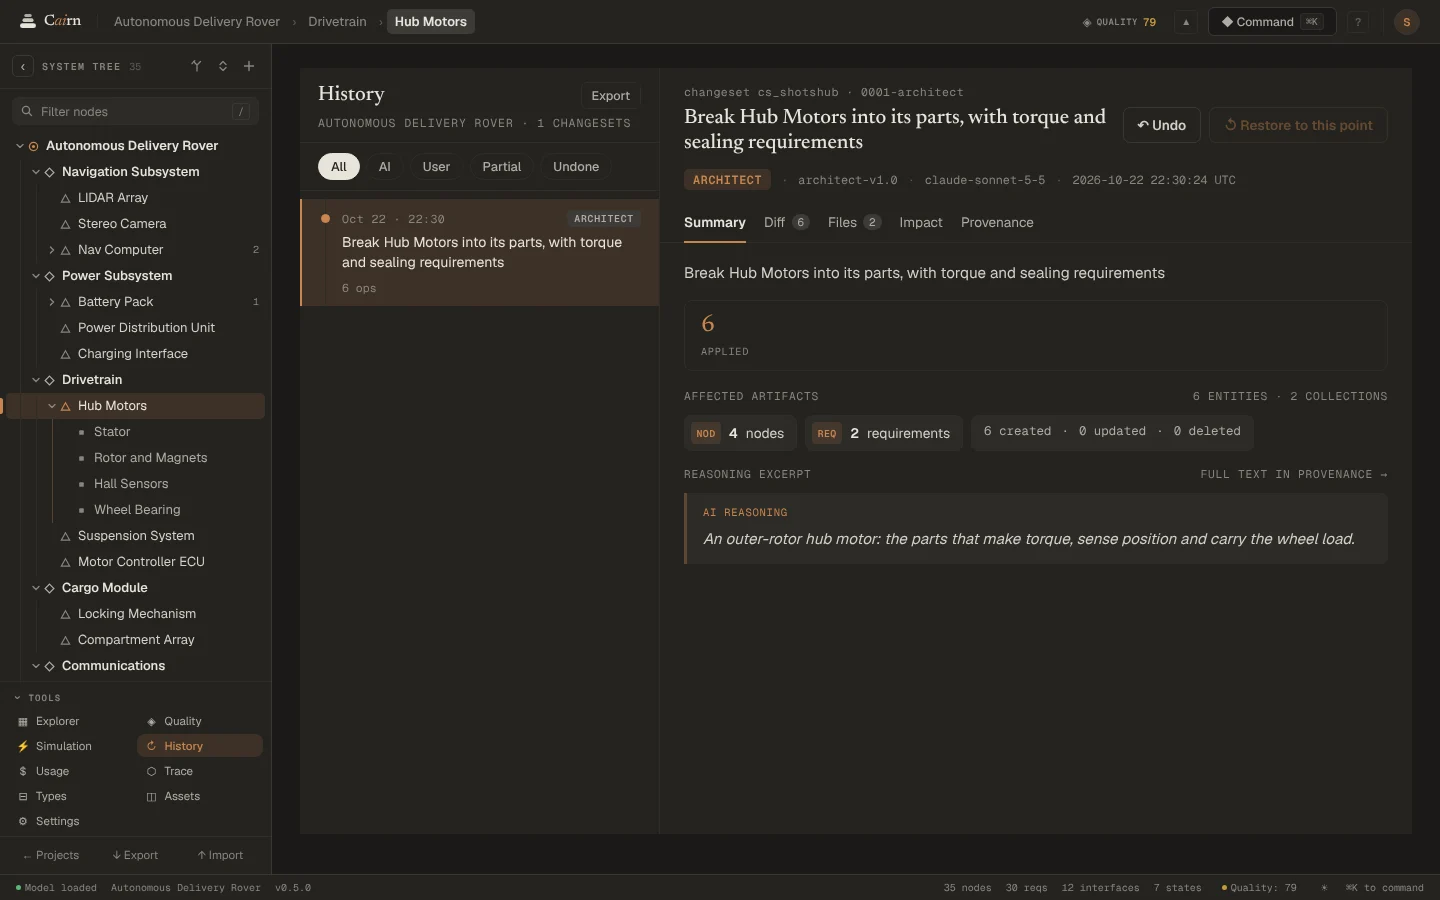
Task: Collapse the Navigation Subsystem node
Action: coord(36,172)
